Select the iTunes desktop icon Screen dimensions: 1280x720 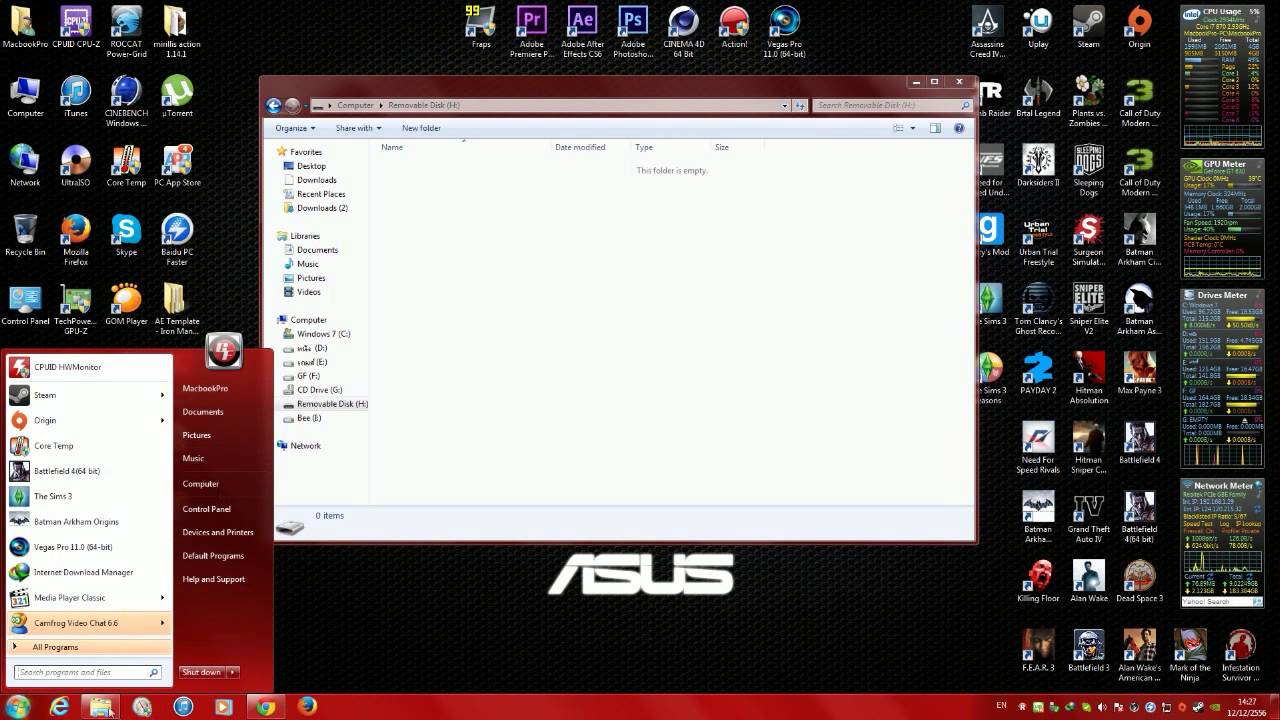click(x=75, y=98)
